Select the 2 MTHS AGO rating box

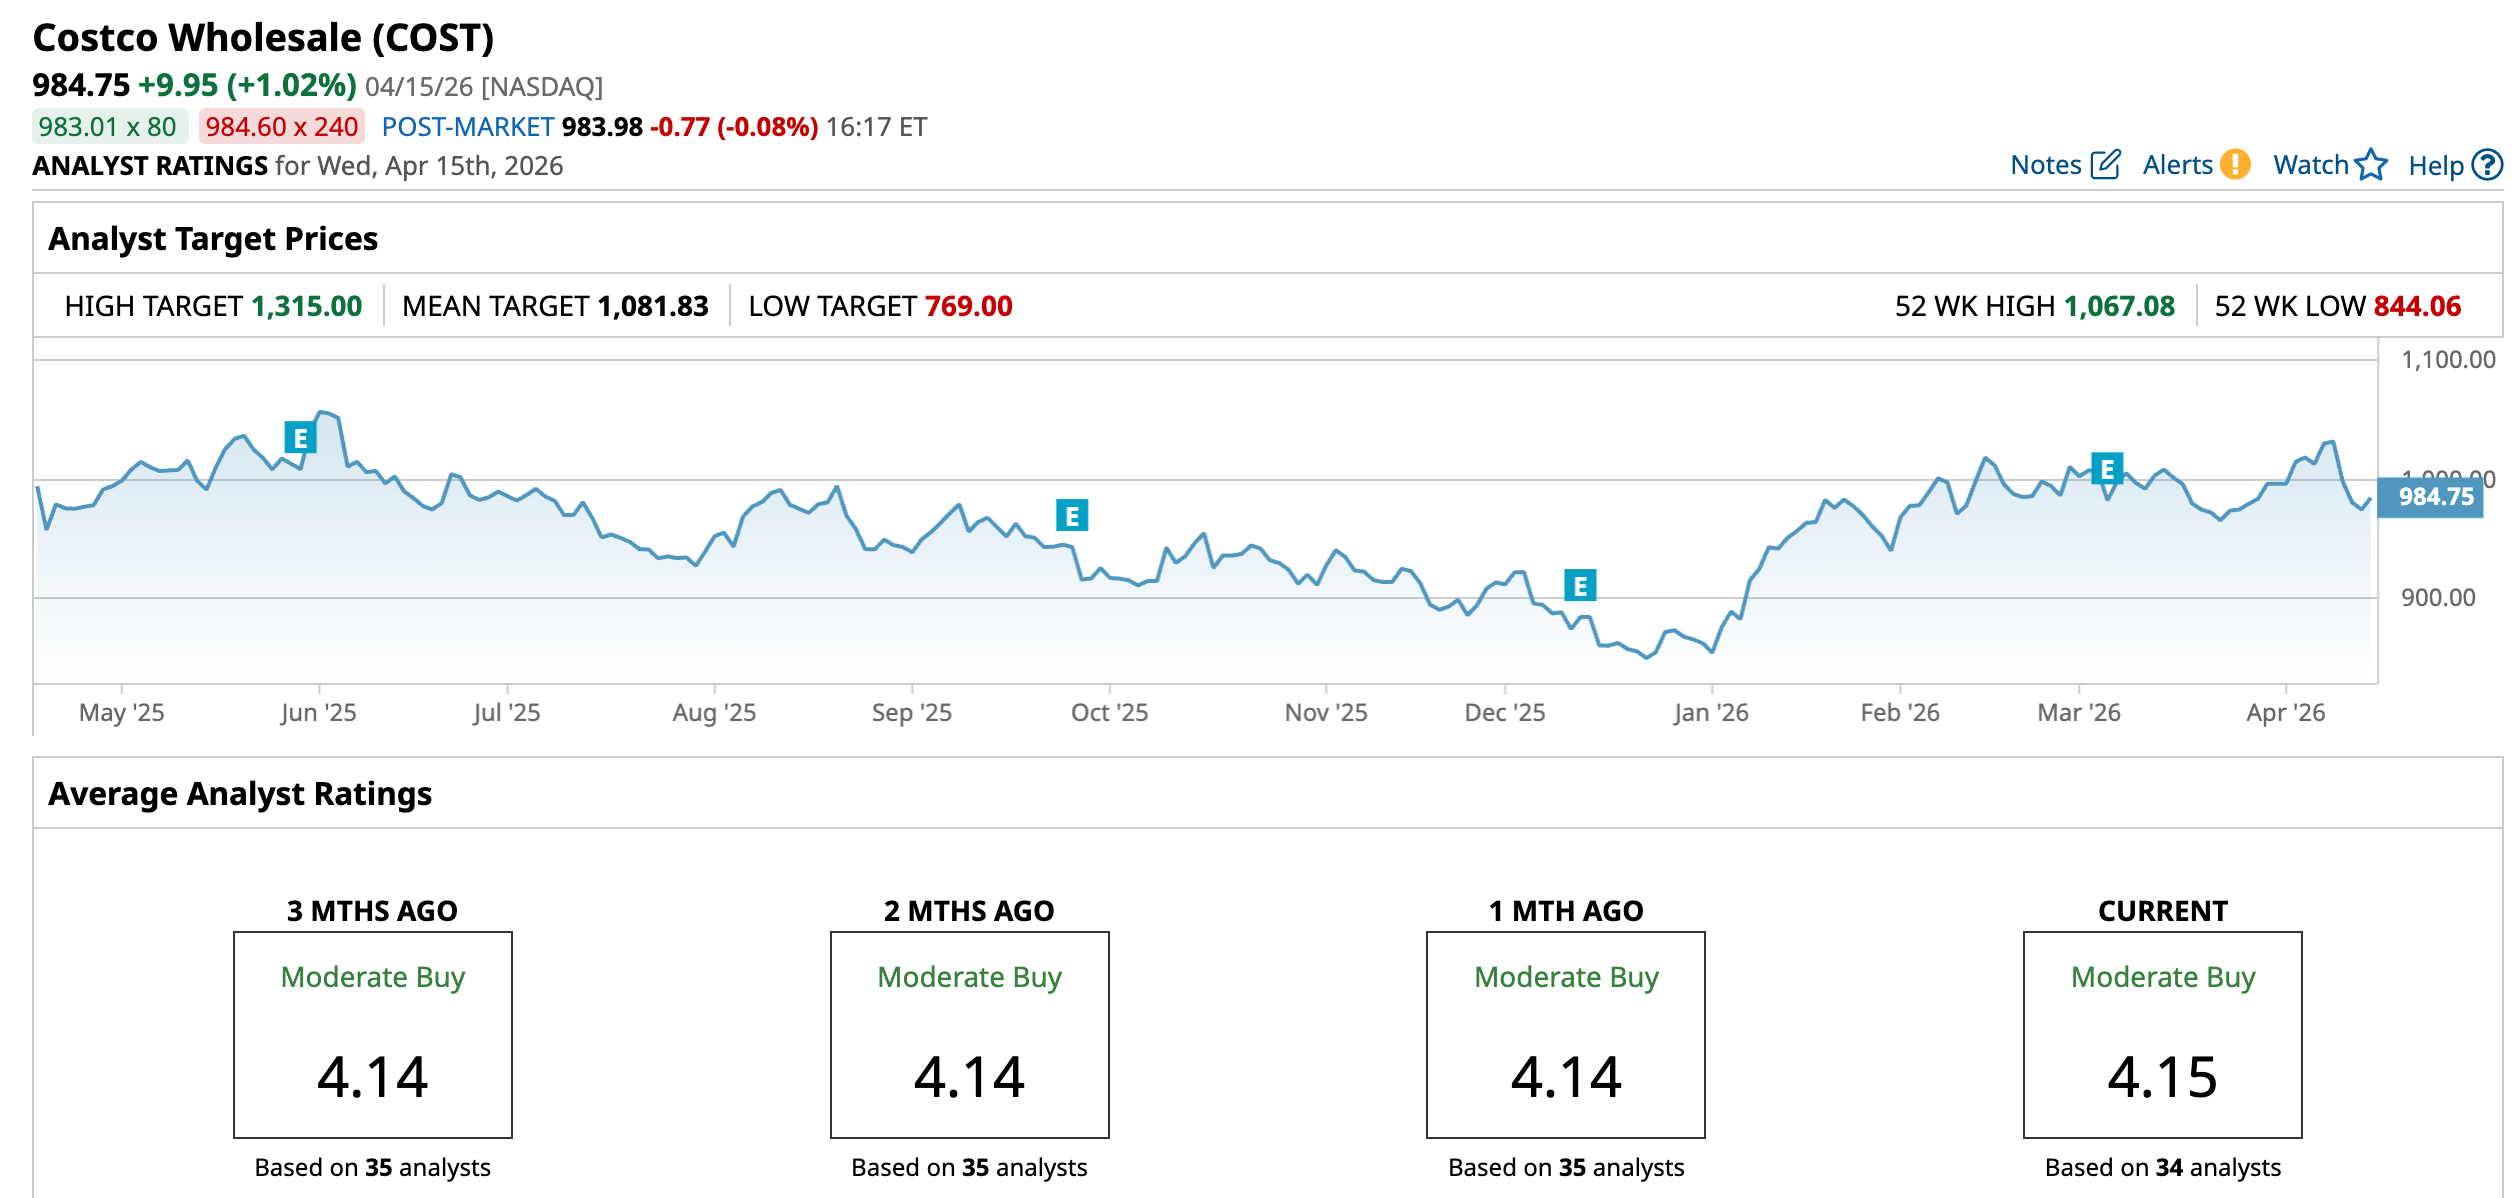(x=969, y=1034)
